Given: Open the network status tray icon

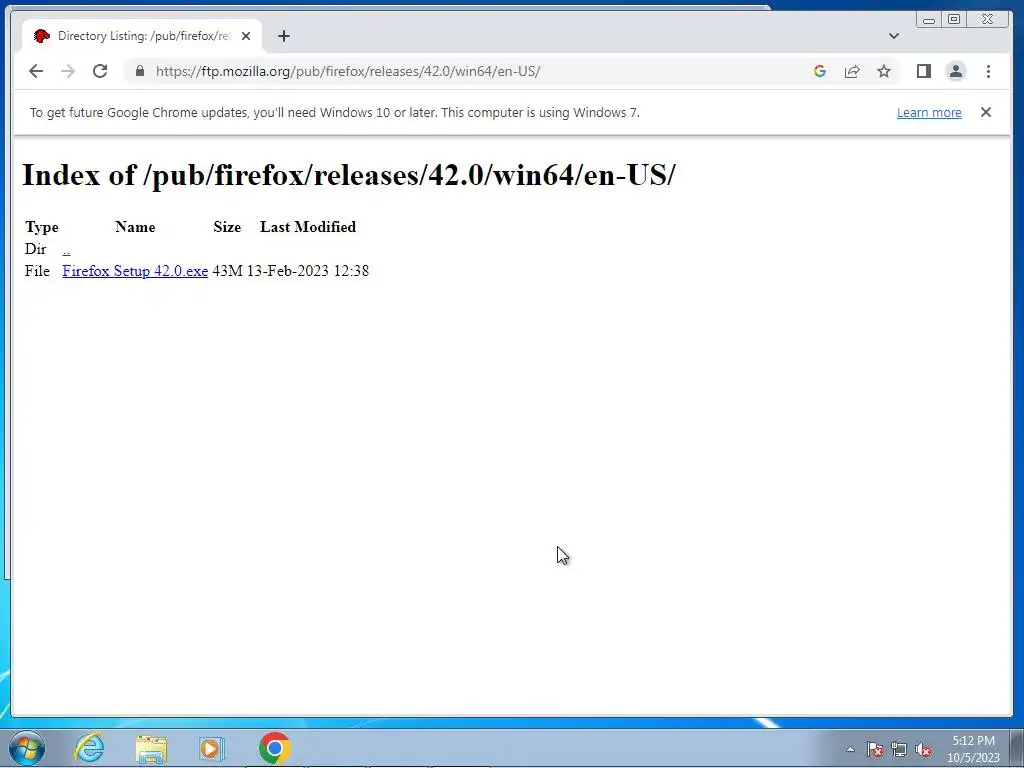Looking at the screenshot, I should (899, 749).
